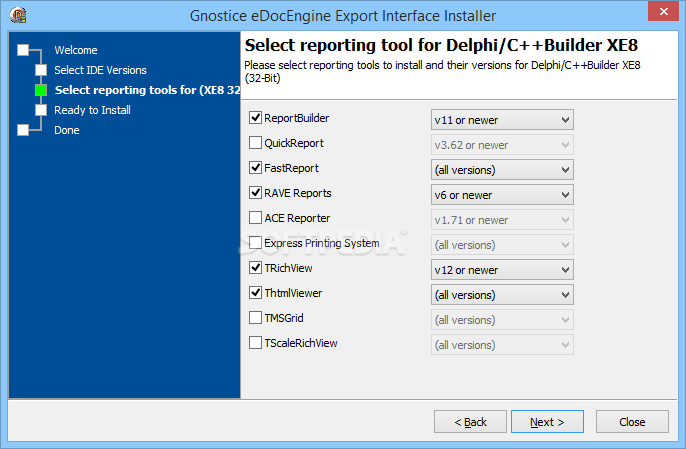
Task: Expand FastReport version dropdown
Action: click(502, 170)
